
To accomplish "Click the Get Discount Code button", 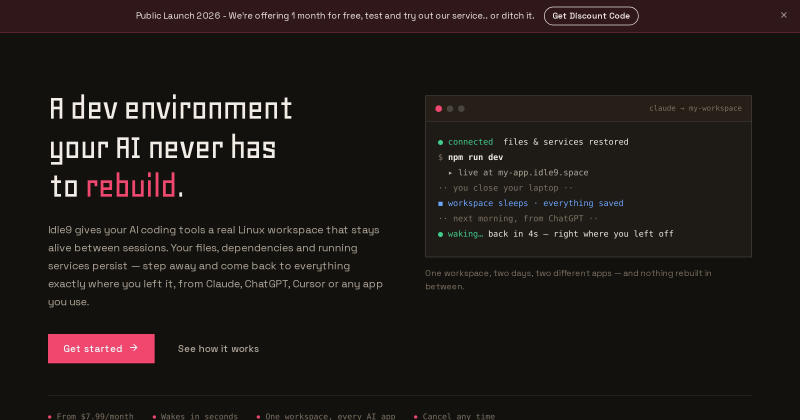I will pos(591,16).
